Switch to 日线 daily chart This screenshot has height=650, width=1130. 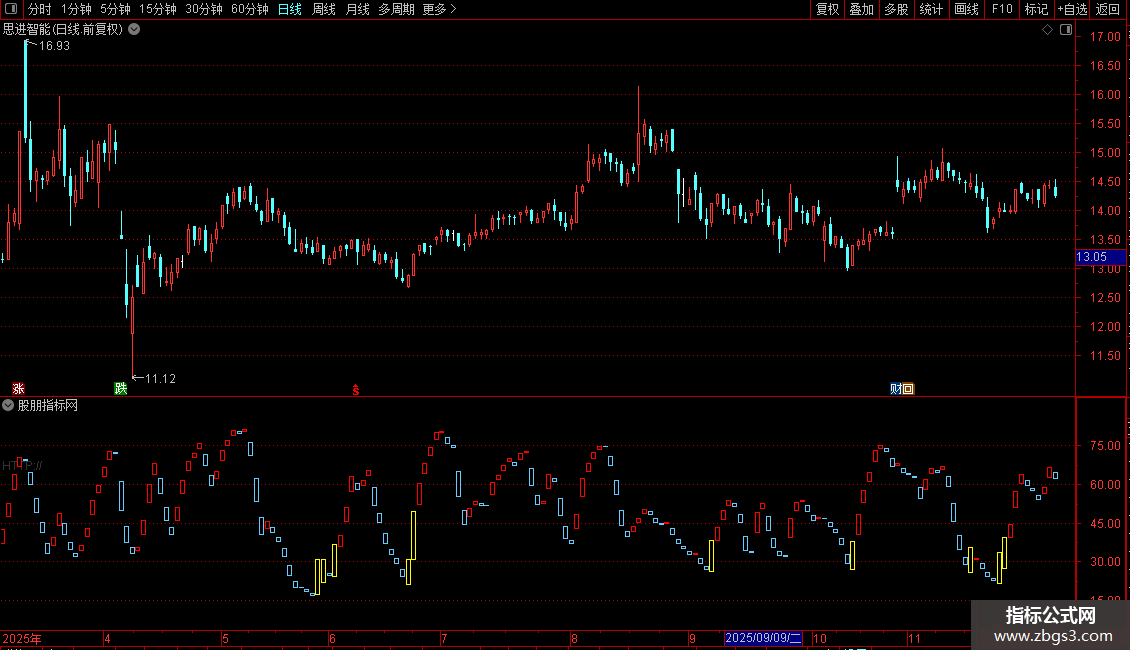click(x=290, y=9)
